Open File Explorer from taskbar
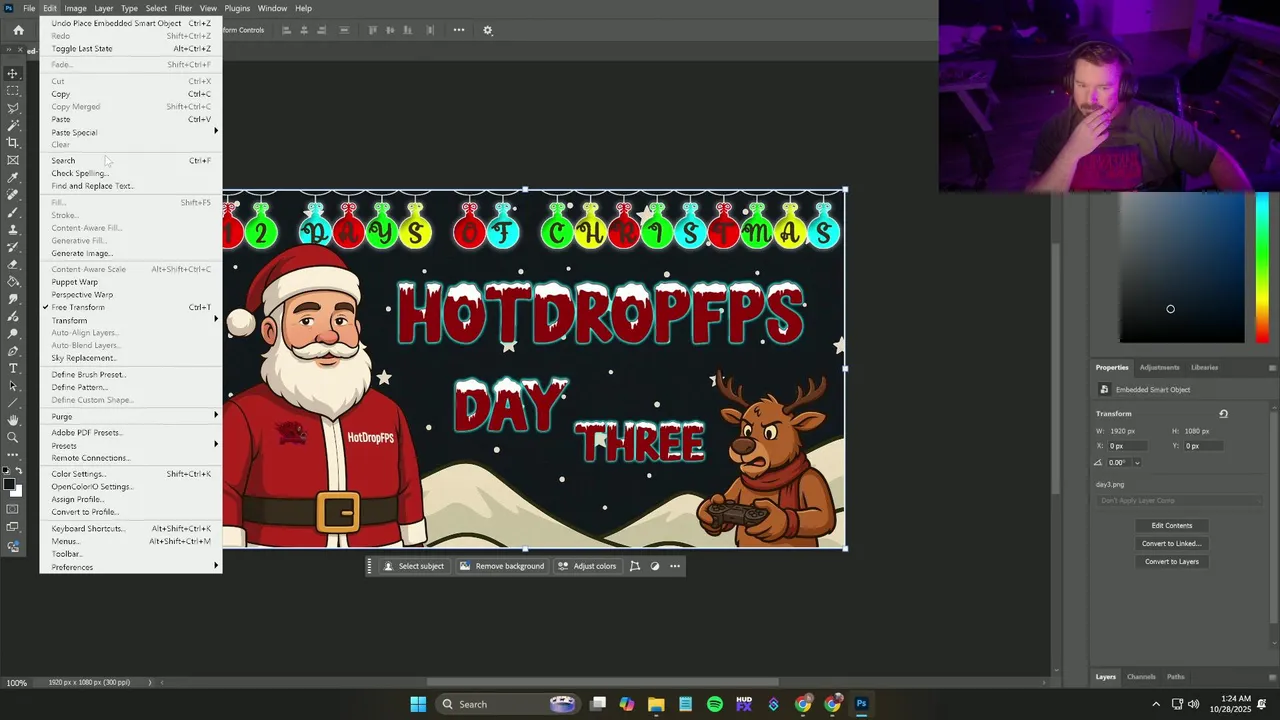Viewport: 1280px width, 720px height. [x=656, y=704]
